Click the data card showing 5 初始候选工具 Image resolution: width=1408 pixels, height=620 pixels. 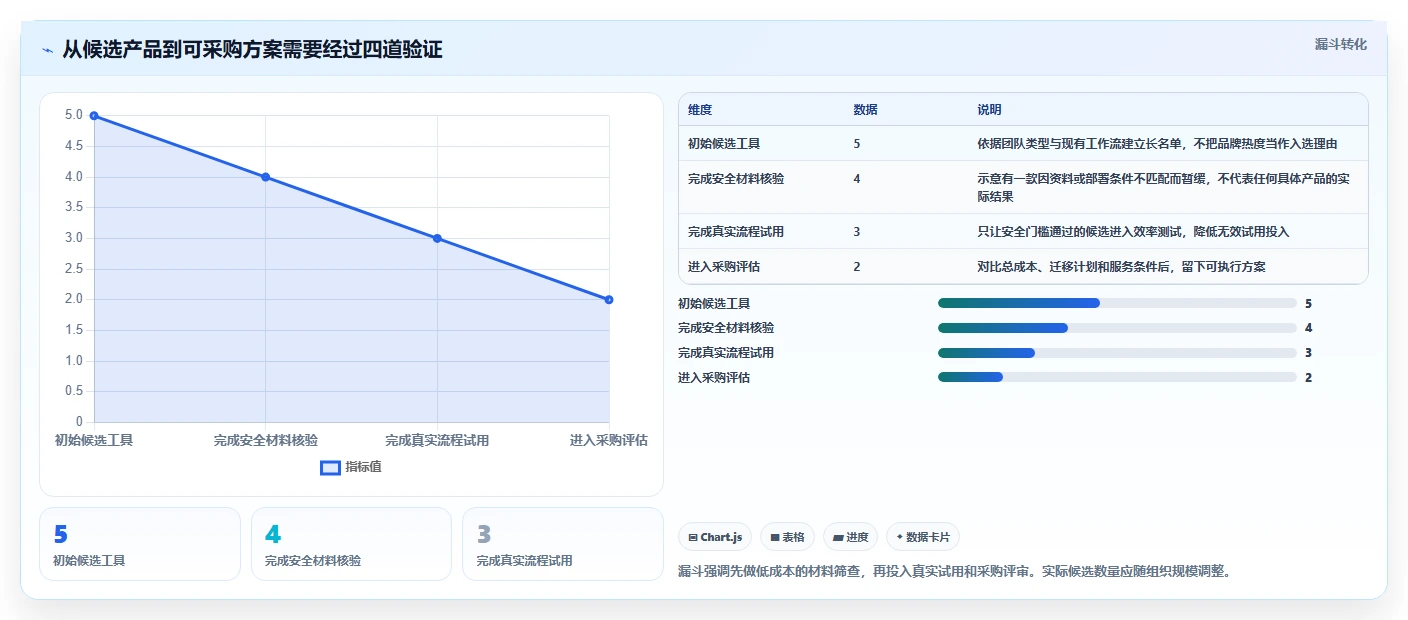point(140,544)
